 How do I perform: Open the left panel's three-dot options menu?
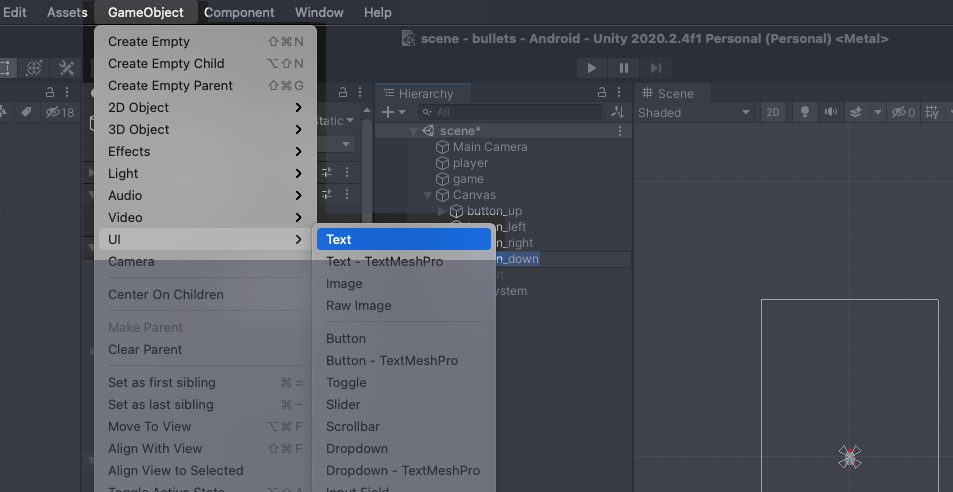click(x=67, y=92)
